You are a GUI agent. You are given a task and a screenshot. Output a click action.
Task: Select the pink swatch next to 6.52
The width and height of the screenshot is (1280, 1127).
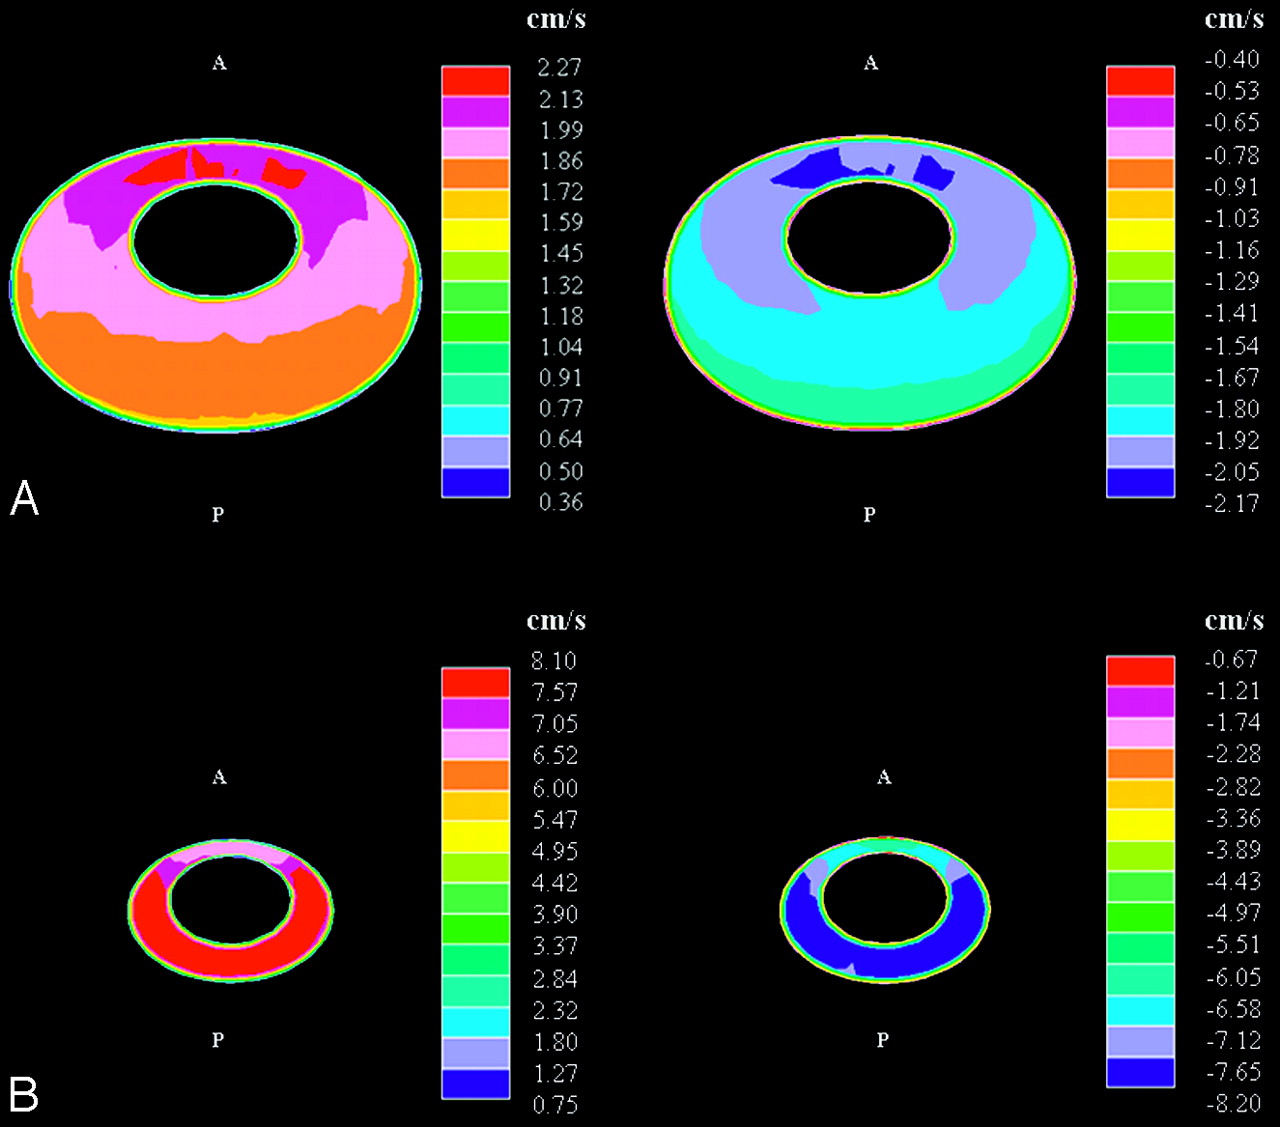476,745
